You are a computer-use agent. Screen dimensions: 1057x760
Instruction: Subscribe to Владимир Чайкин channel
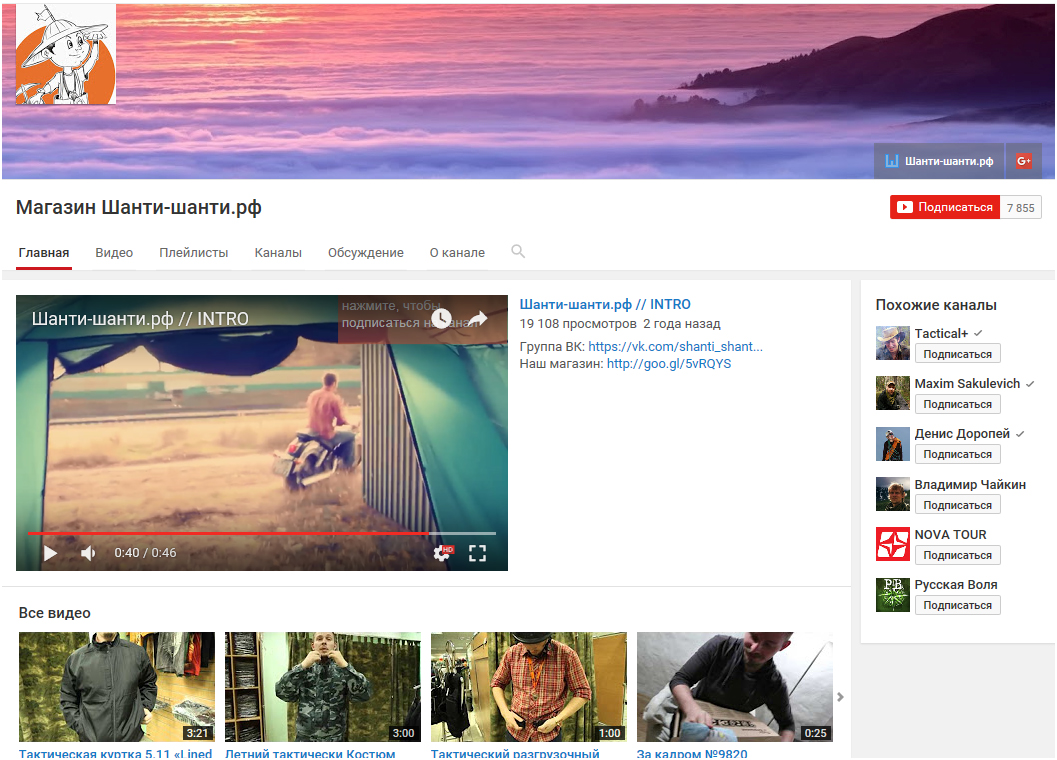tap(957, 505)
